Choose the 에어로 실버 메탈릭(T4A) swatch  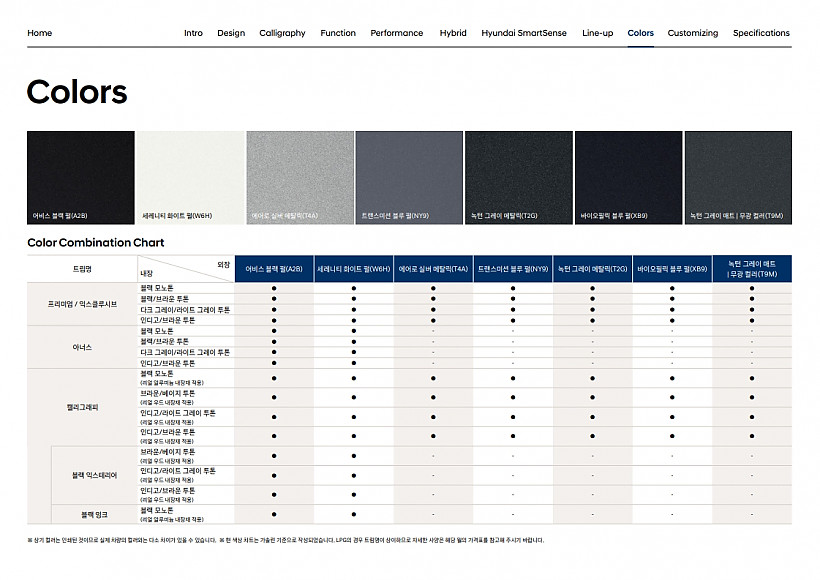[300, 178]
